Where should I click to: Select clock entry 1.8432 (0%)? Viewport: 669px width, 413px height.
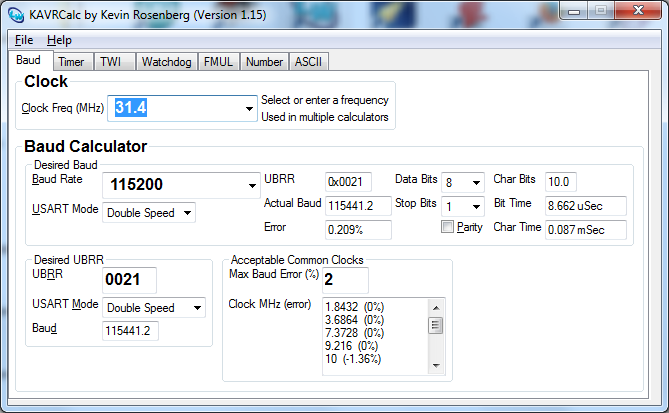click(x=354, y=307)
